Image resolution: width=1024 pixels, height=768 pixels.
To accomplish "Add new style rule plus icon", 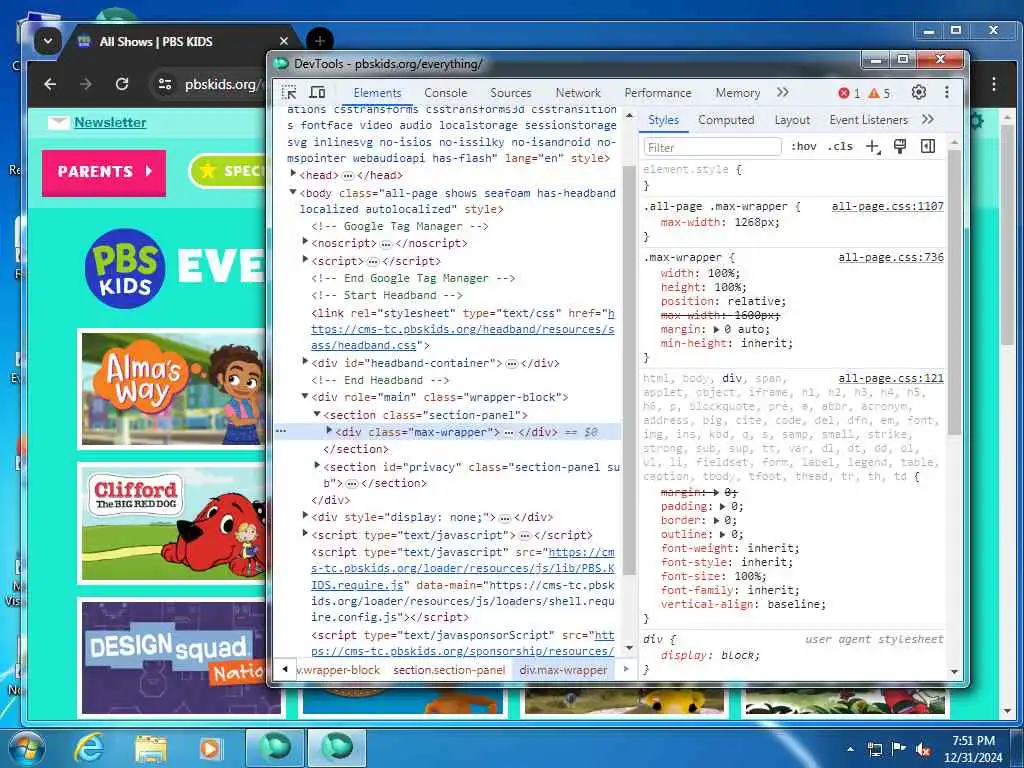I will click(x=872, y=146).
